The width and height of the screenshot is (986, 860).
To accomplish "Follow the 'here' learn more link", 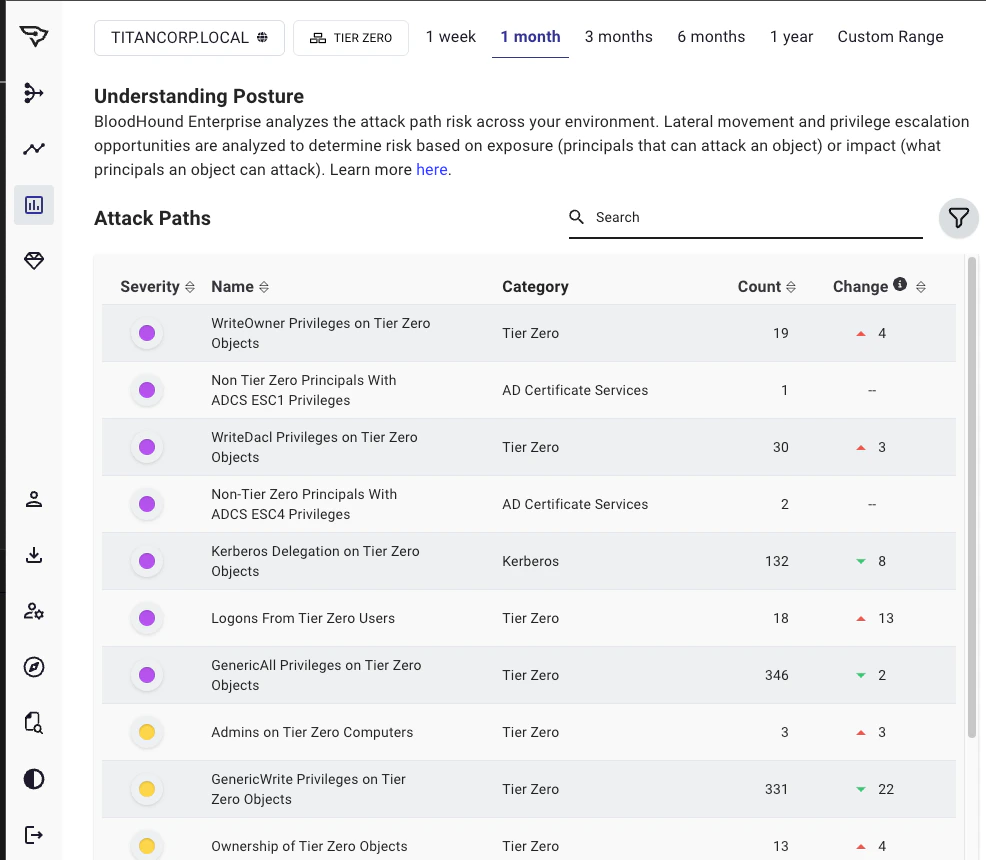I will tap(431, 170).
